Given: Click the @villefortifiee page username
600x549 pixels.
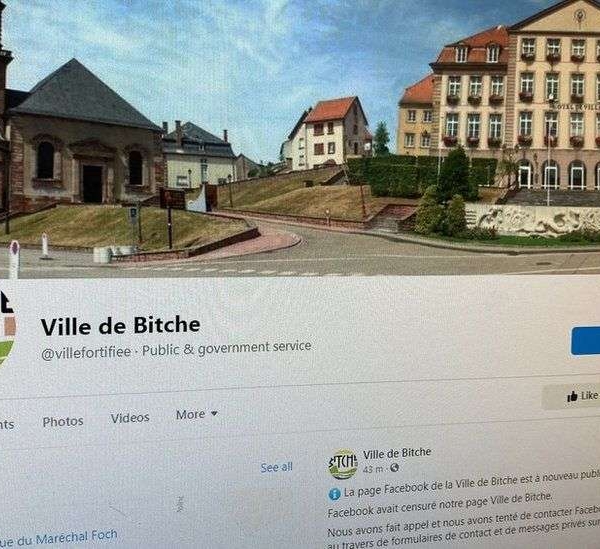Looking at the screenshot, I should [x=86, y=352].
